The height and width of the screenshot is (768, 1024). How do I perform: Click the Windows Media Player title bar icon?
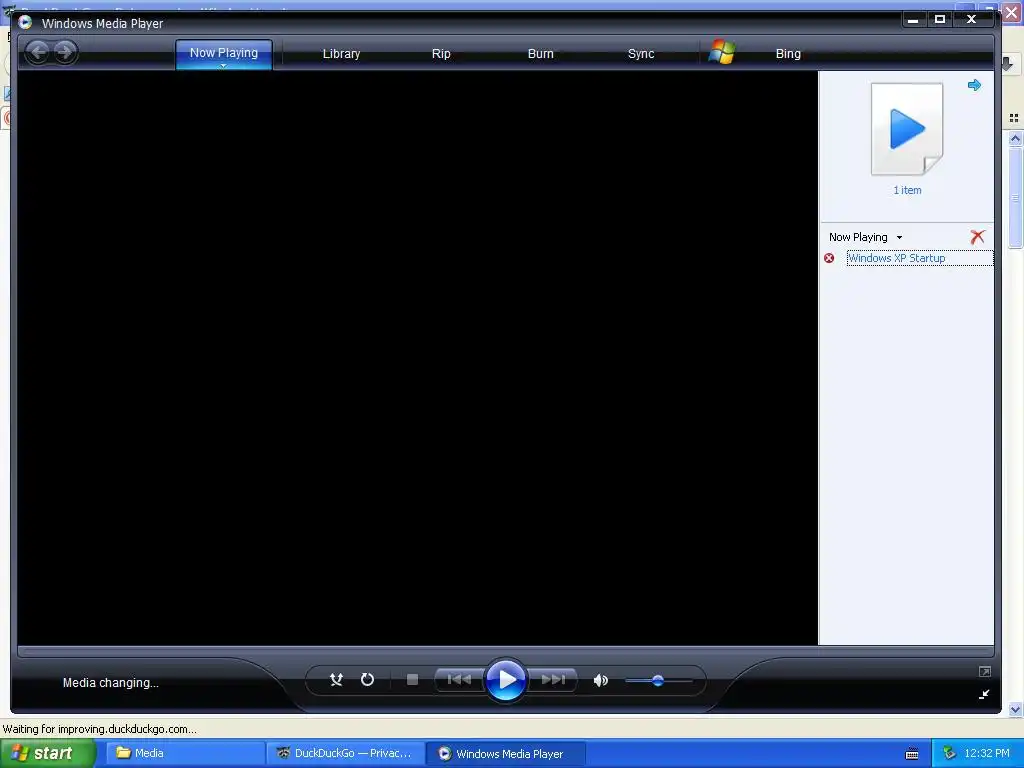pos(25,22)
